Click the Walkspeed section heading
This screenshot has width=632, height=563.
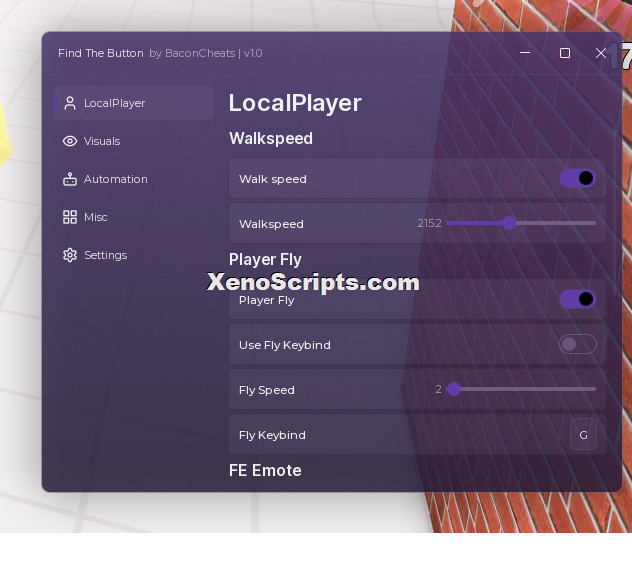click(271, 139)
